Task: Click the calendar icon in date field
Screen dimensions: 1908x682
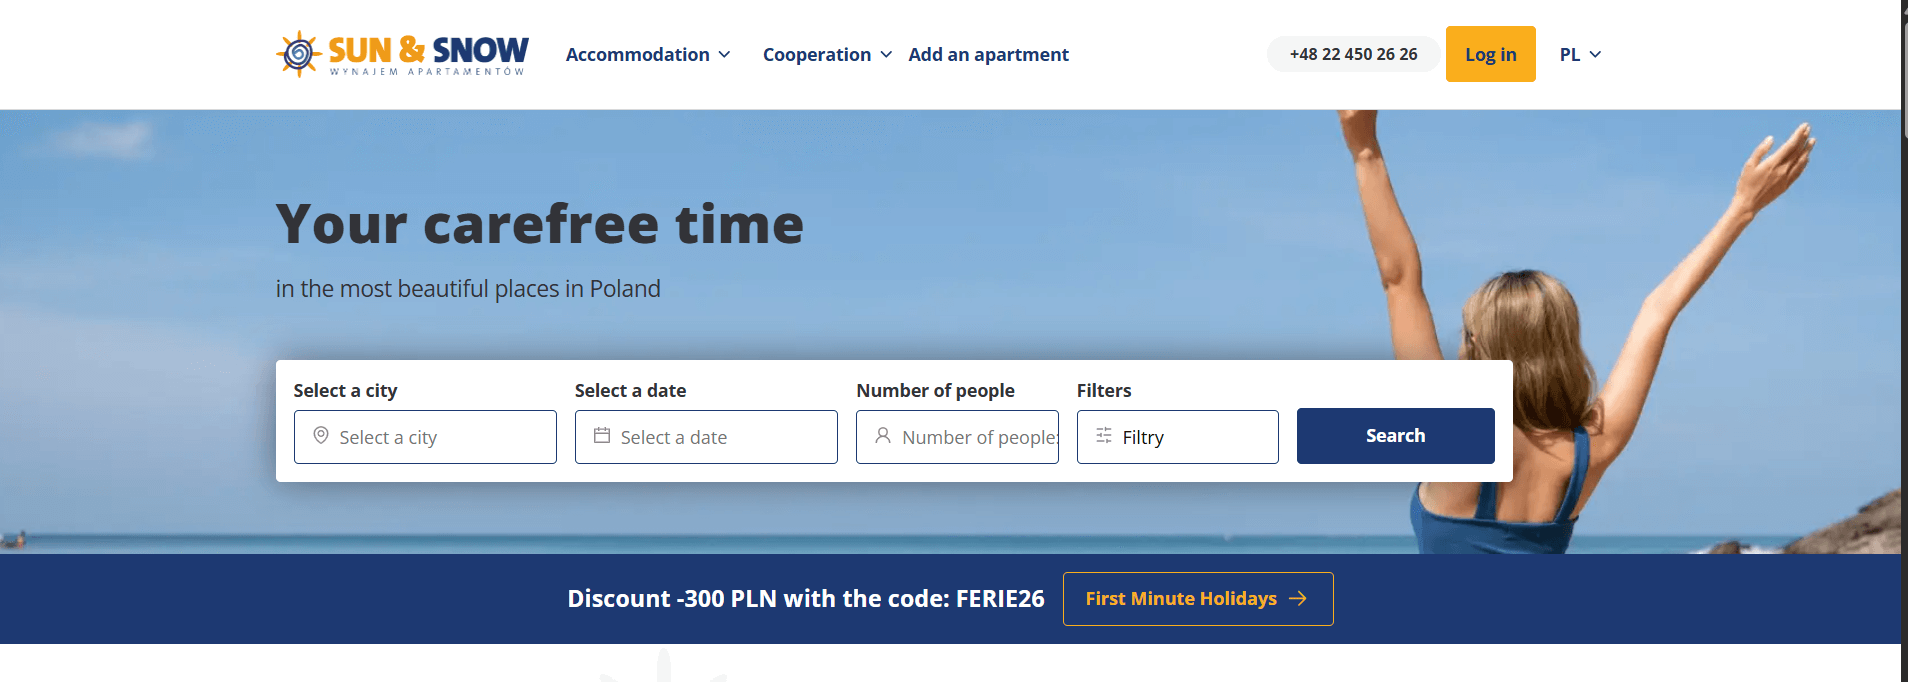Action: tap(602, 436)
